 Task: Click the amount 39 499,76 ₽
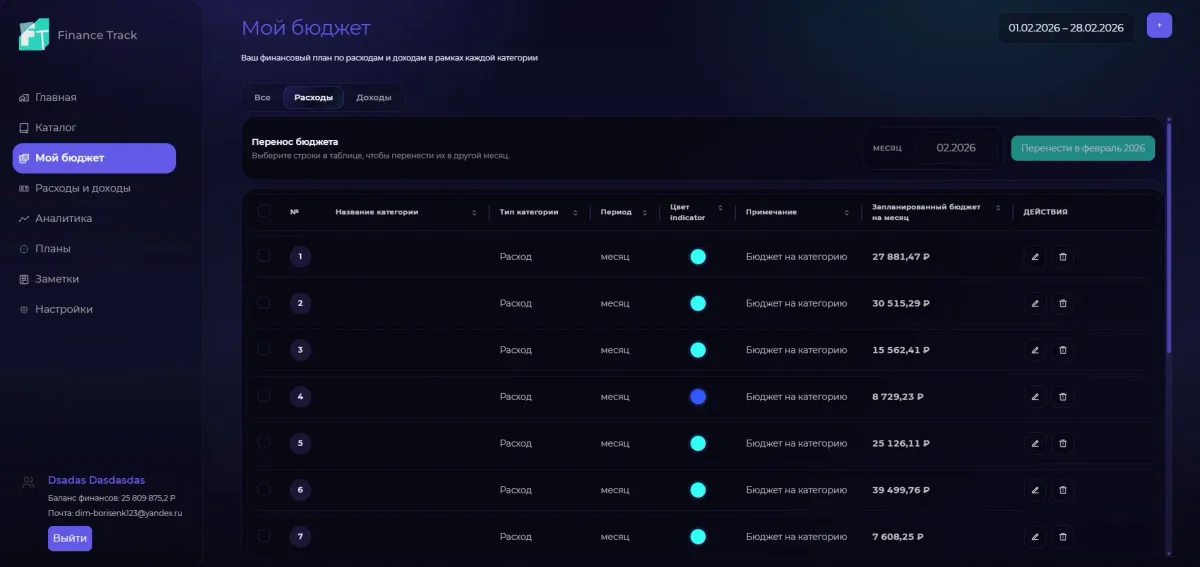pyautogui.click(x=901, y=490)
